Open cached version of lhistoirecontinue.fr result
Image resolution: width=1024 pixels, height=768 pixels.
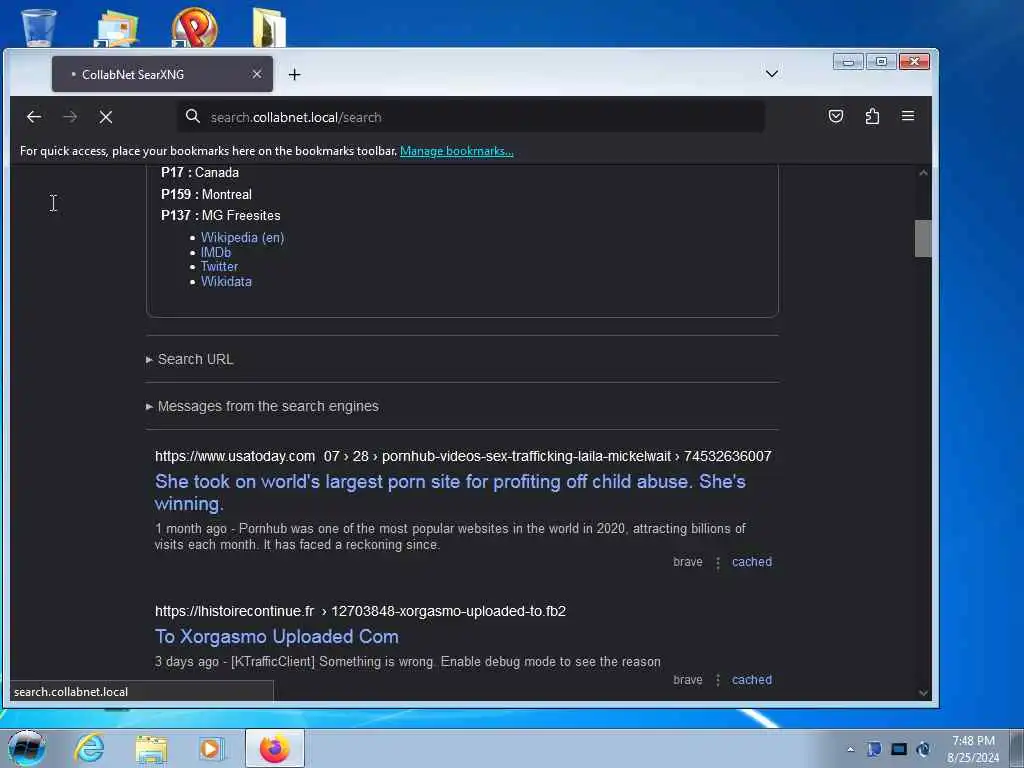[x=752, y=680]
